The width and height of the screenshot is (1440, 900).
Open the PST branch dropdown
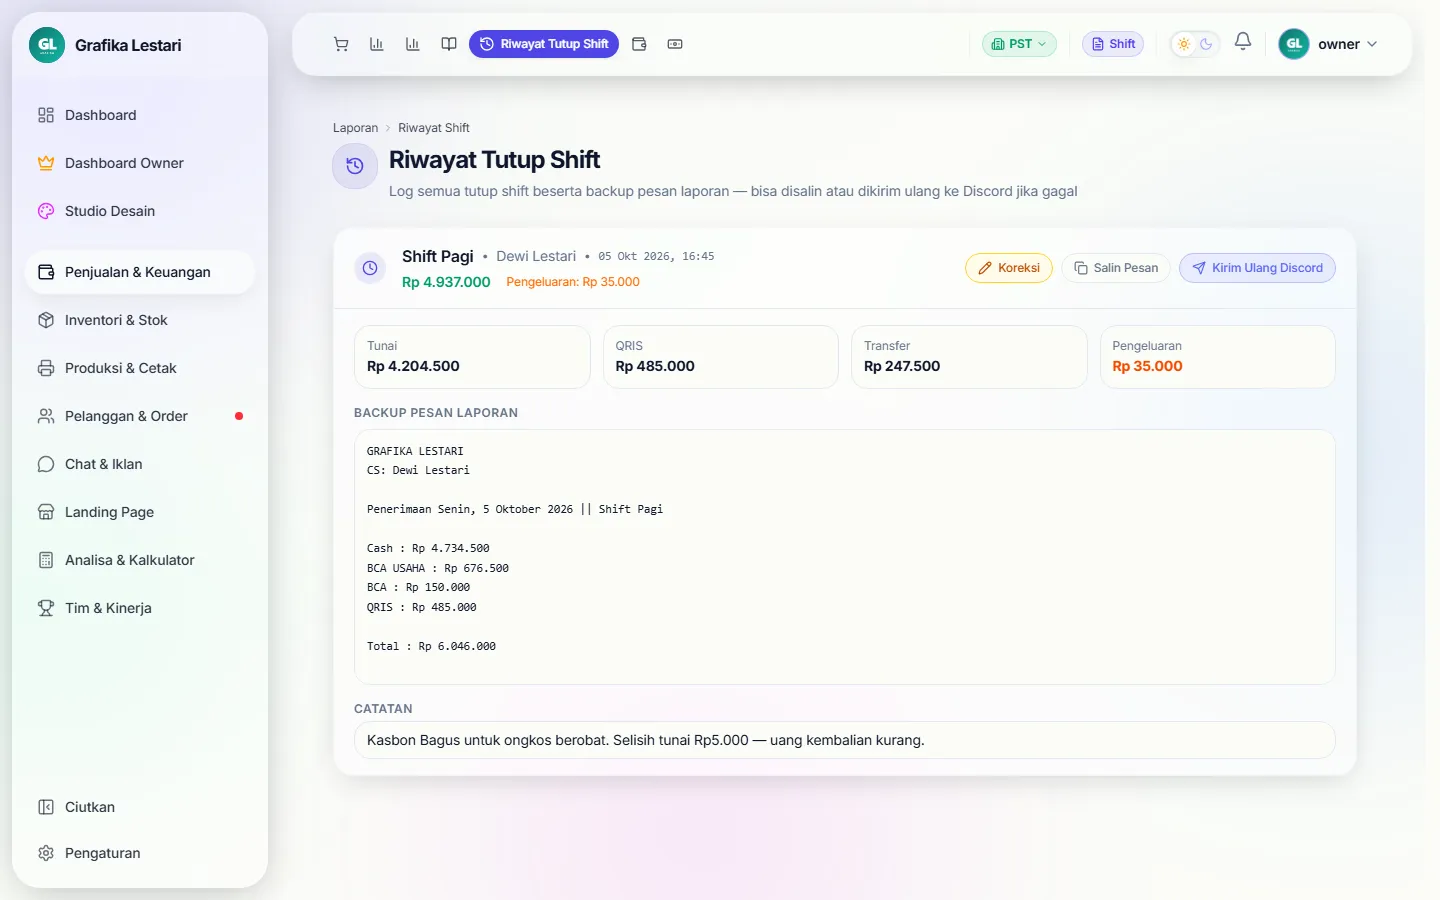[x=1019, y=44]
